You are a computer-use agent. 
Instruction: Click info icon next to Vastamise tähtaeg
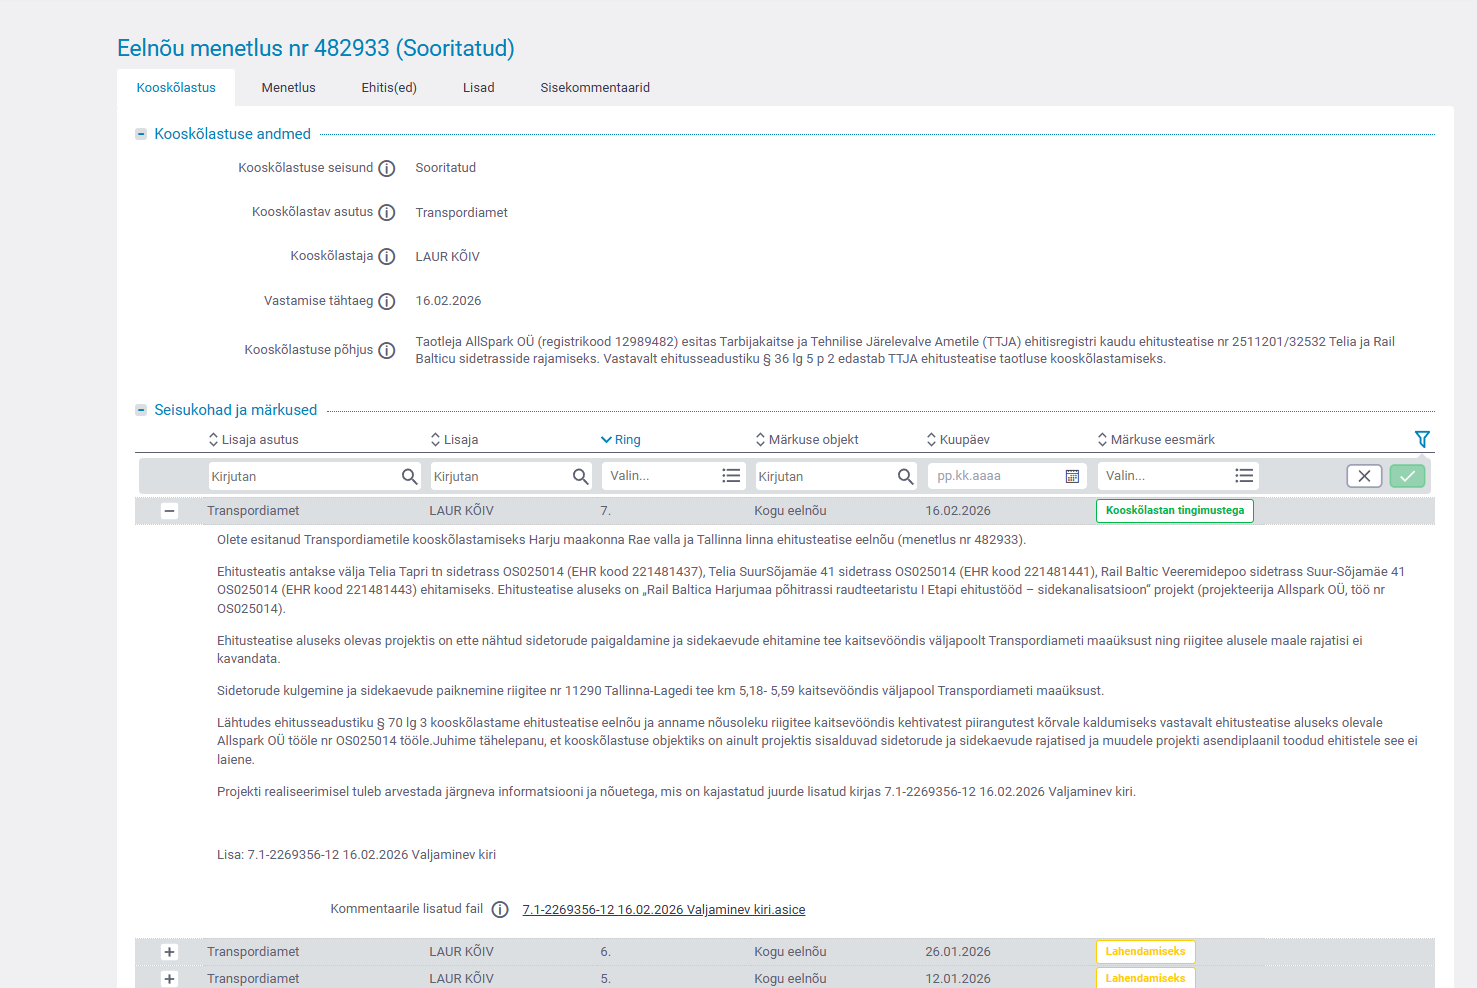click(x=387, y=302)
